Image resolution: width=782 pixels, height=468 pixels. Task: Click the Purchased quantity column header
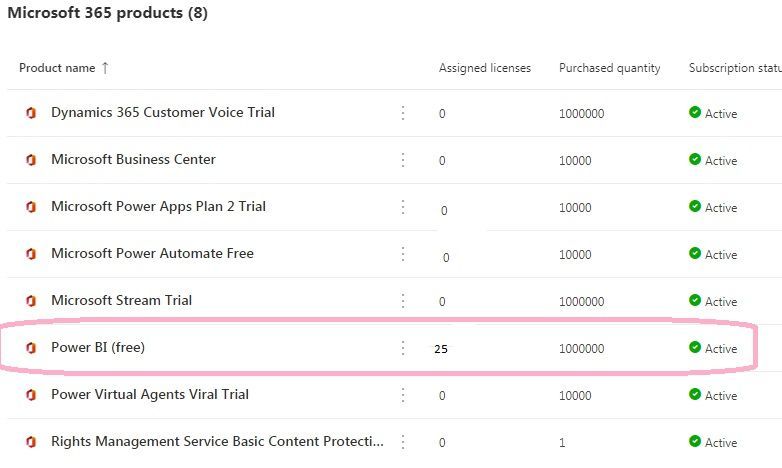(609, 68)
